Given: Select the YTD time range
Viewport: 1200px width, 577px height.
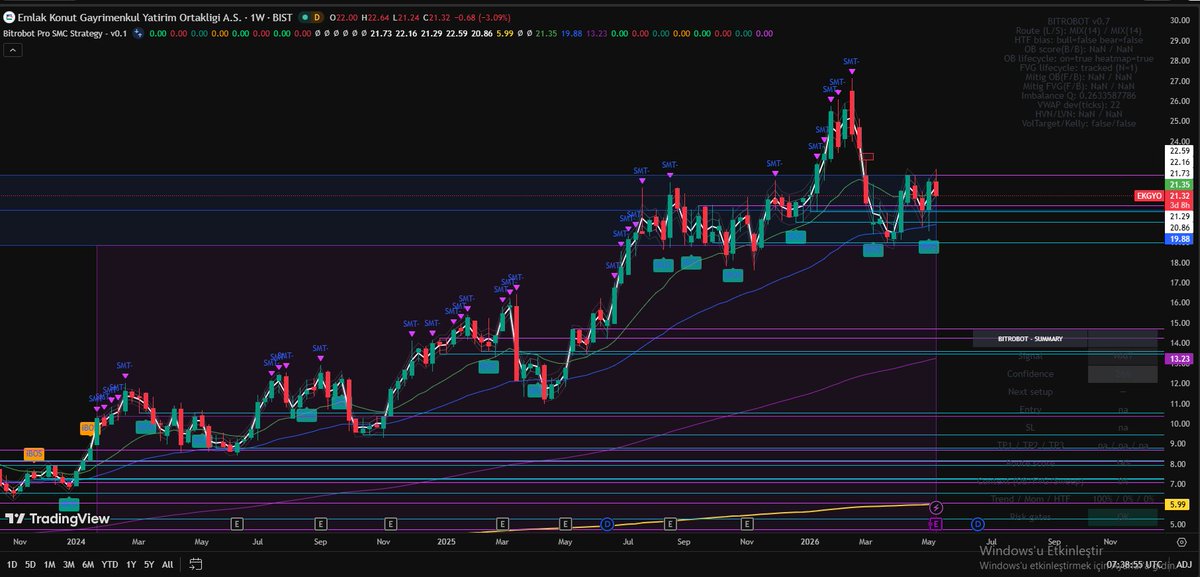Looking at the screenshot, I should click(109, 565).
